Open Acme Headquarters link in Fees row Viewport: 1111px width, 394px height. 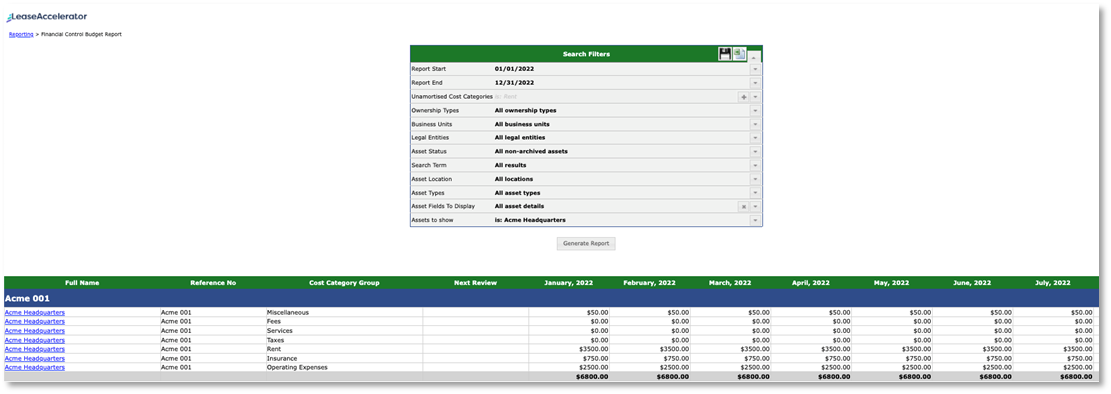pyautogui.click(x=35, y=321)
